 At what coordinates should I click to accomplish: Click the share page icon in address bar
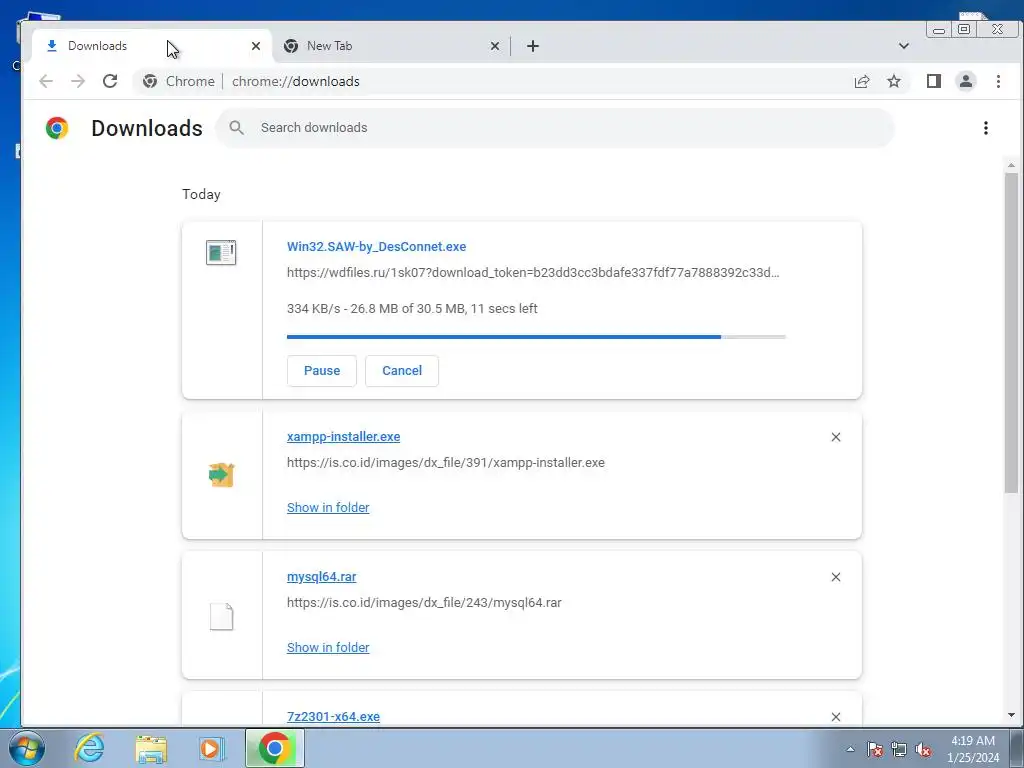(861, 81)
